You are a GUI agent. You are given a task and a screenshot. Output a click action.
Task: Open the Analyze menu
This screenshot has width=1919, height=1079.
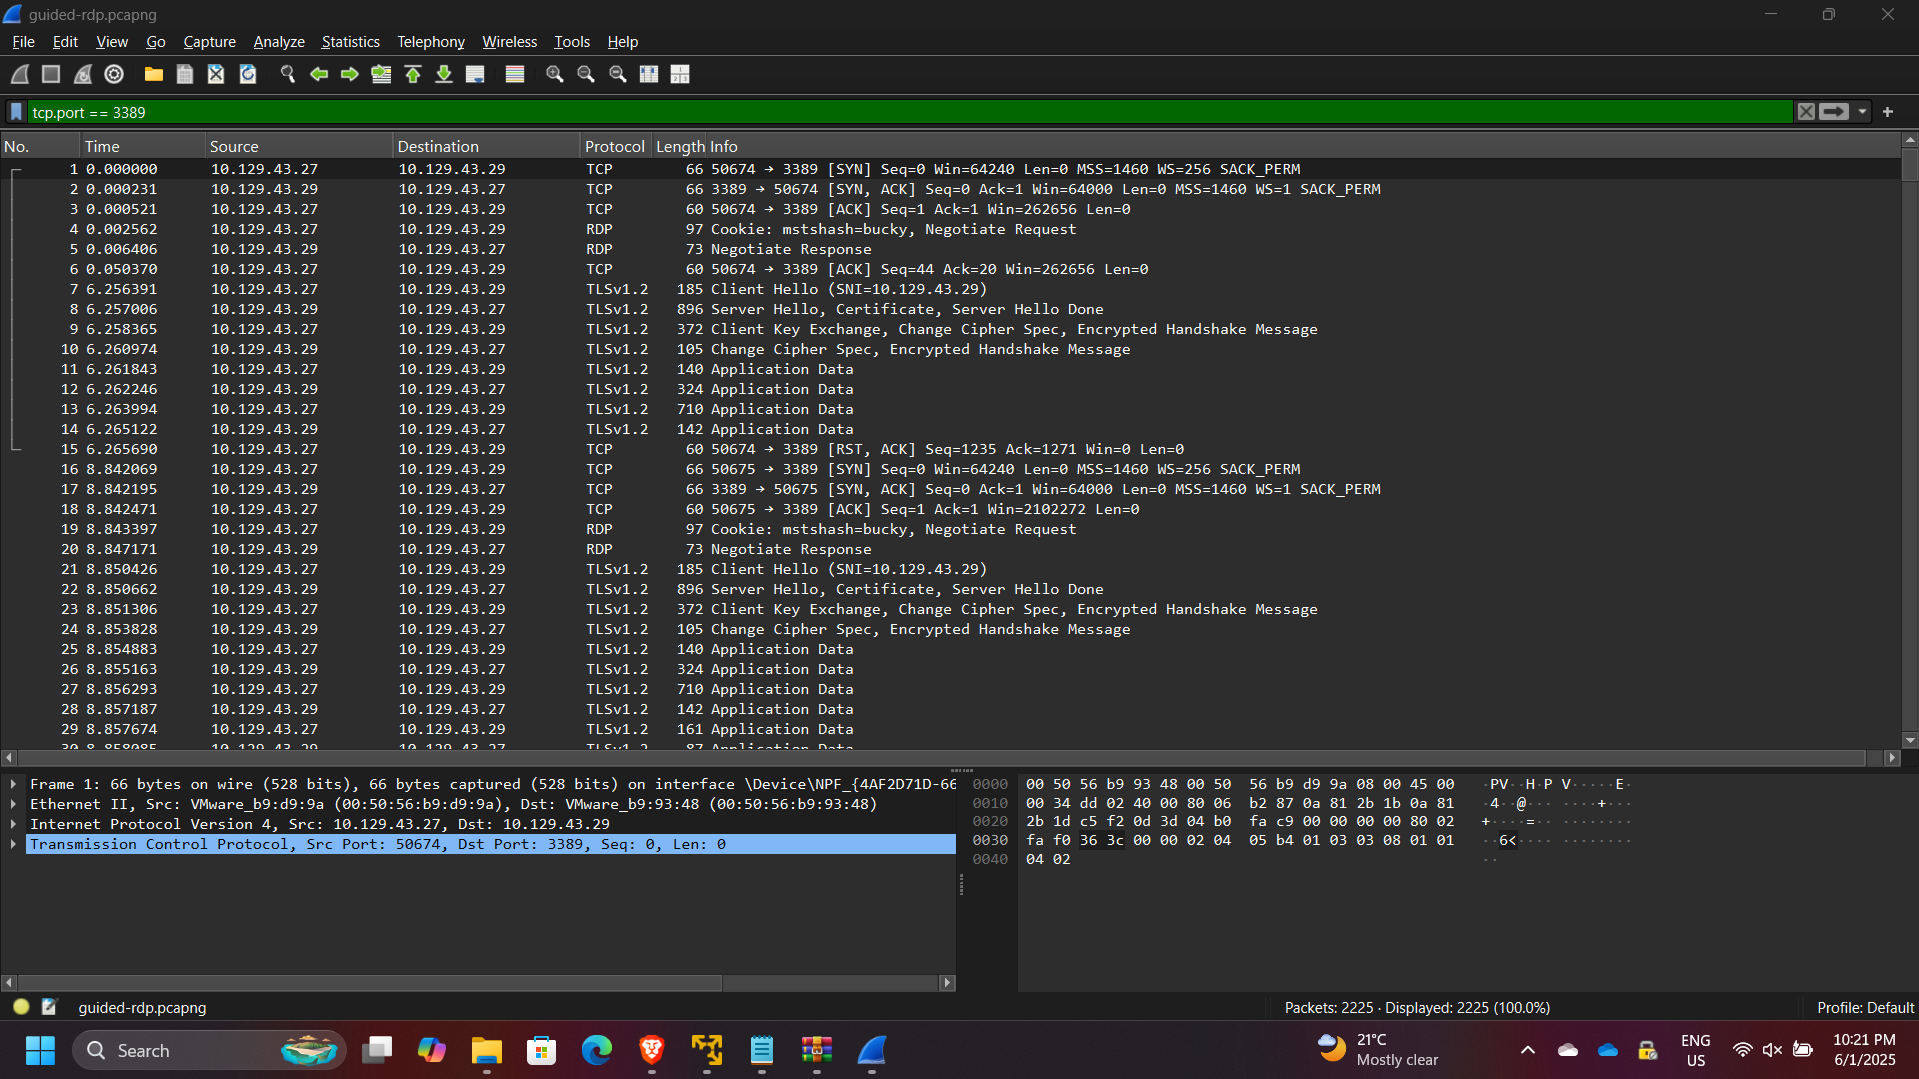[x=278, y=42]
